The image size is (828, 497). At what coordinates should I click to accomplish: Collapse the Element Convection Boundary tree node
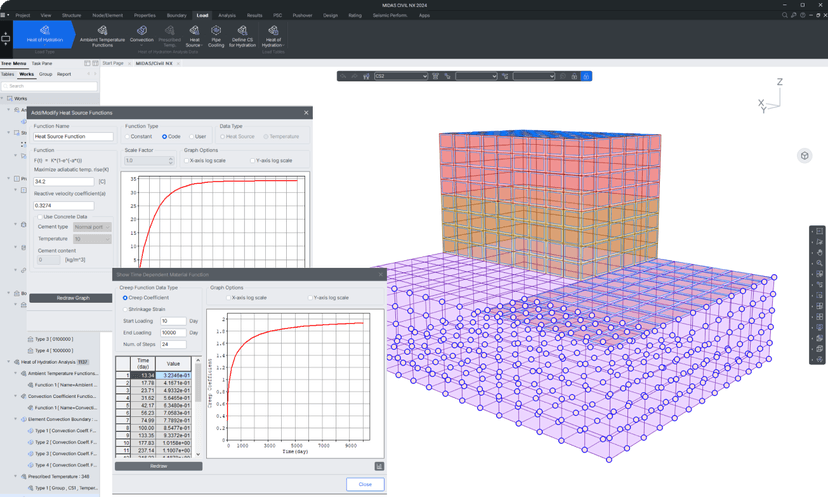(17, 420)
